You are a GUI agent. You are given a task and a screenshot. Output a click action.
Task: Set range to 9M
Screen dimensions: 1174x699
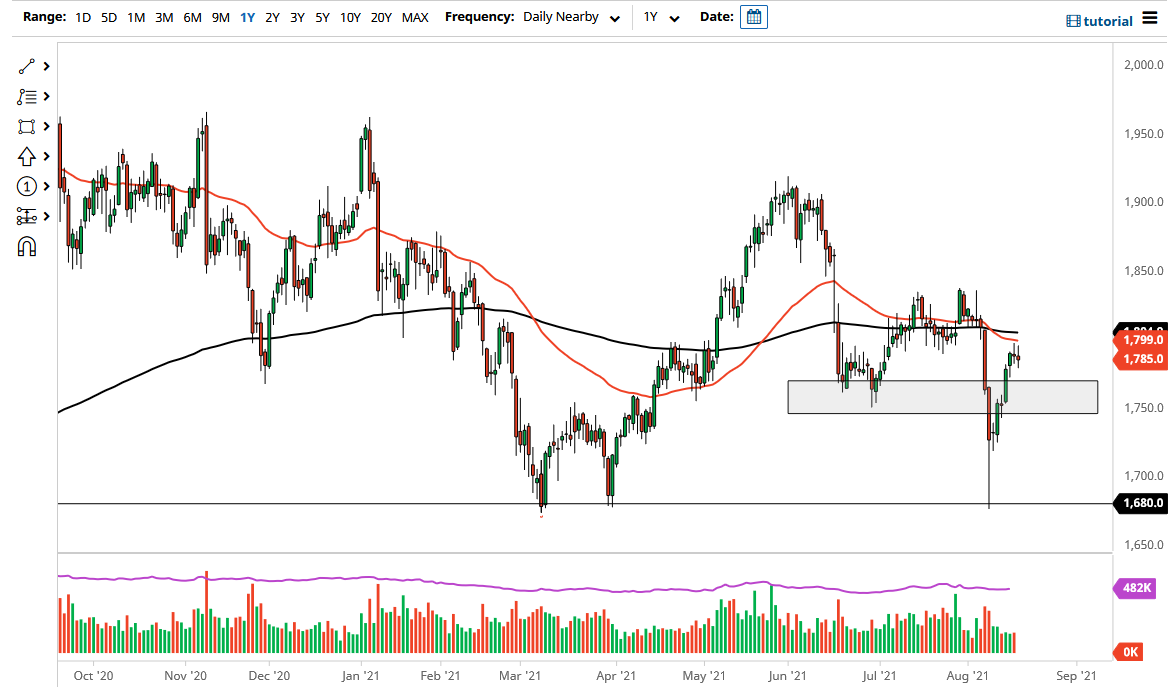(x=220, y=17)
